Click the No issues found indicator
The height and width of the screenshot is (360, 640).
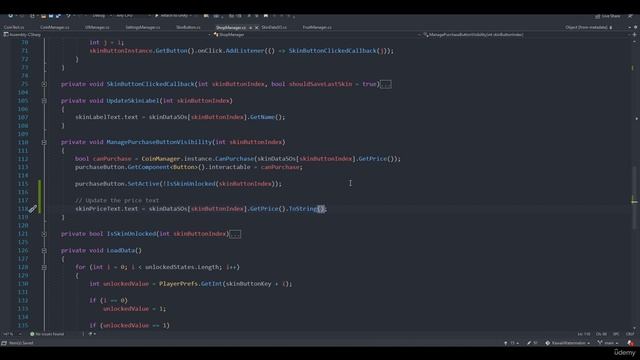click(x=48, y=334)
